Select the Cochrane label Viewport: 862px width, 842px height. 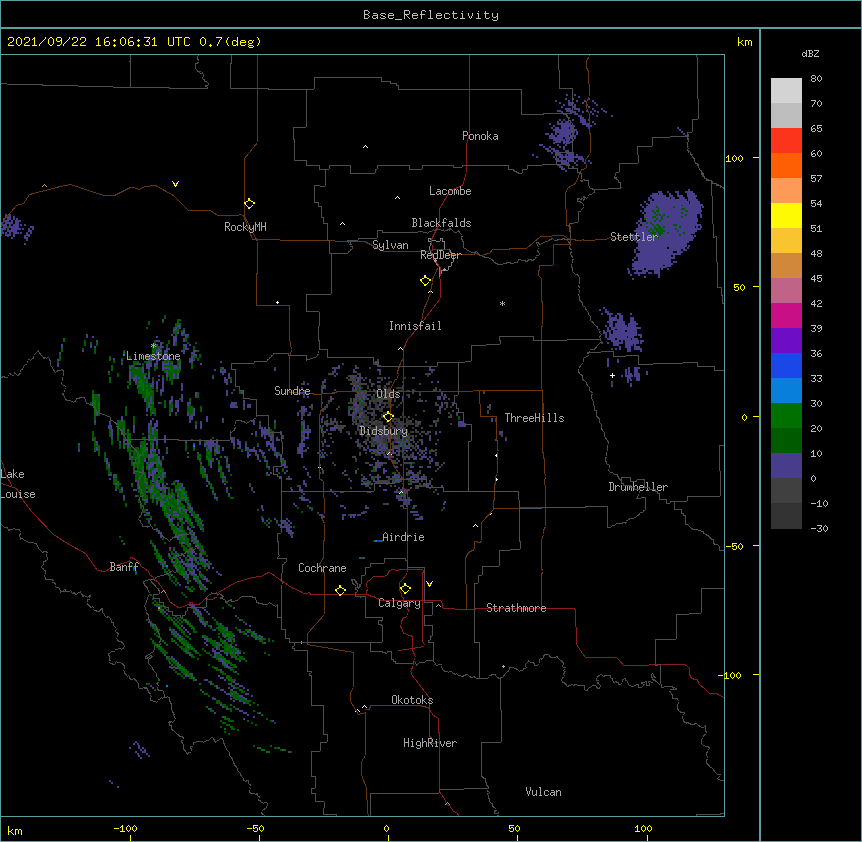click(322, 568)
